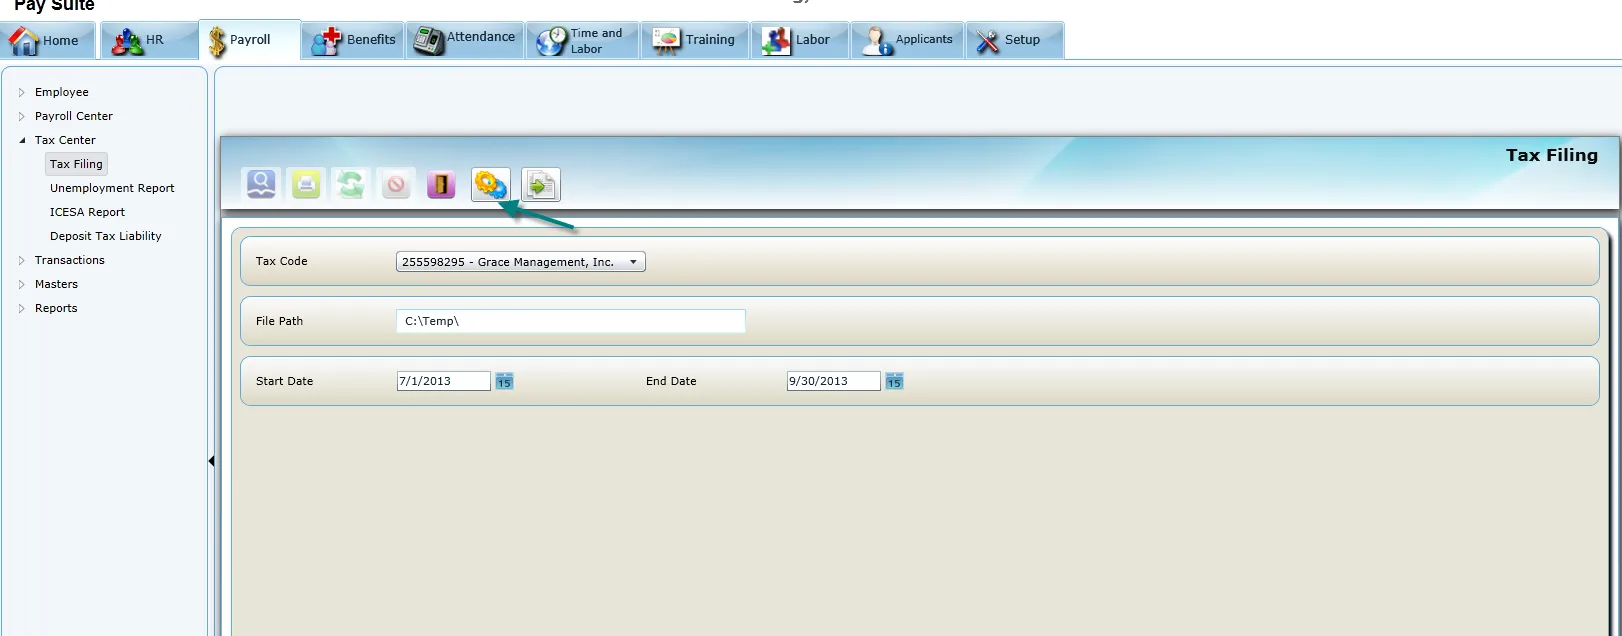1622x636 pixels.
Task: Go to the Setup tab
Action: point(1014,40)
